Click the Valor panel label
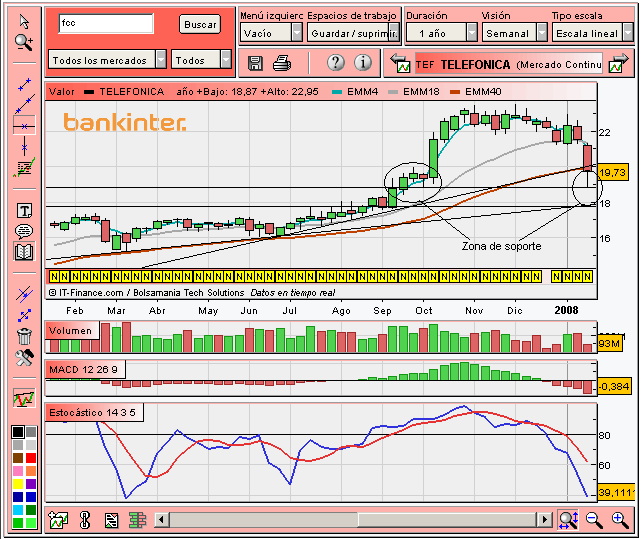Viewport: 641px width, 539px height. (x=61, y=92)
